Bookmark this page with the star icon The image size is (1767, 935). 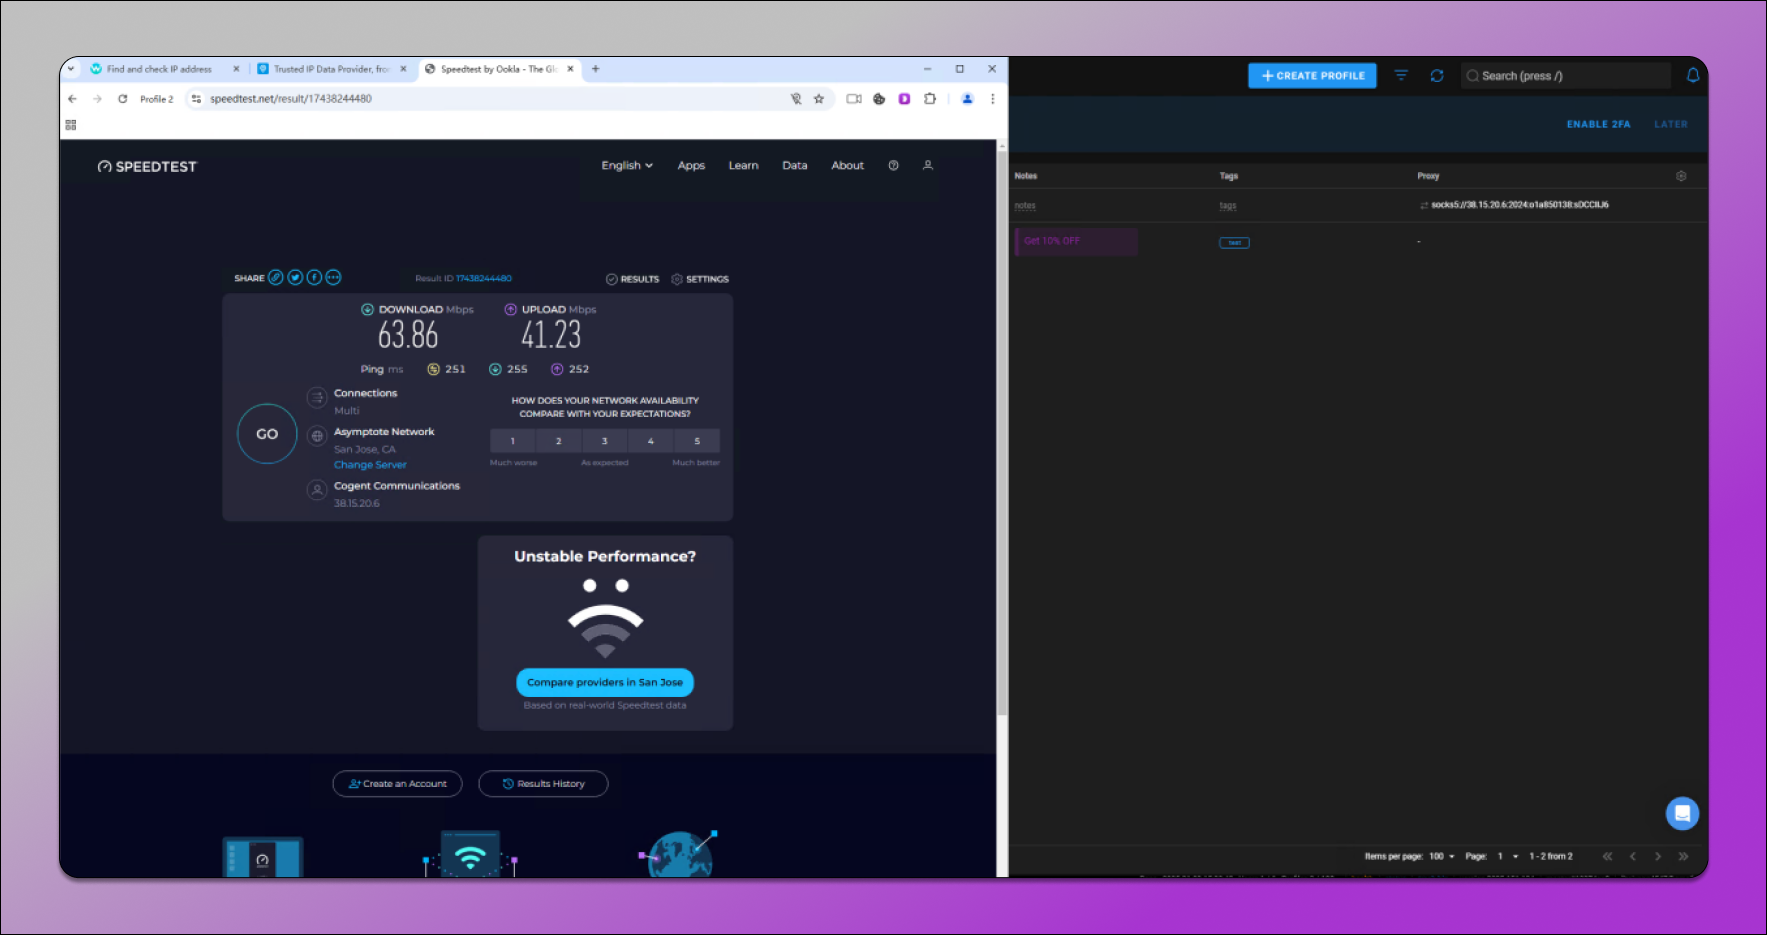tap(819, 99)
